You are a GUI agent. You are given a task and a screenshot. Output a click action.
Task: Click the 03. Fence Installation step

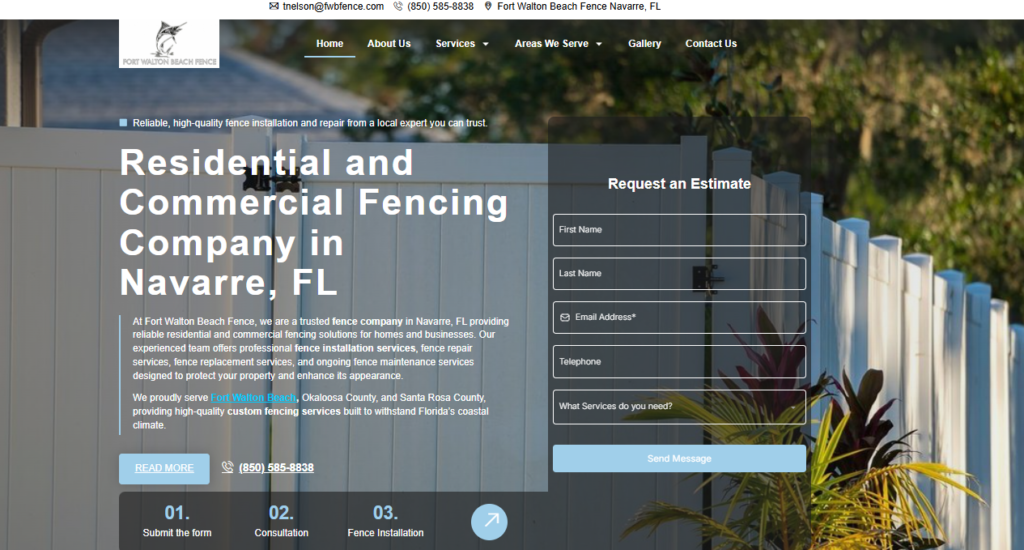(x=385, y=521)
